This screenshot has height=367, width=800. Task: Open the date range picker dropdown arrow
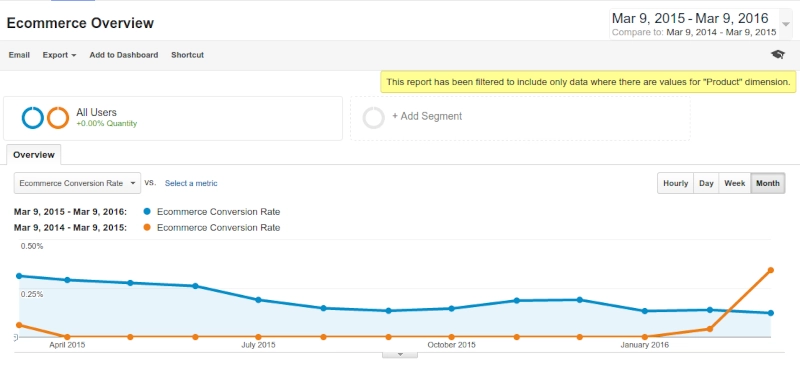(x=786, y=25)
